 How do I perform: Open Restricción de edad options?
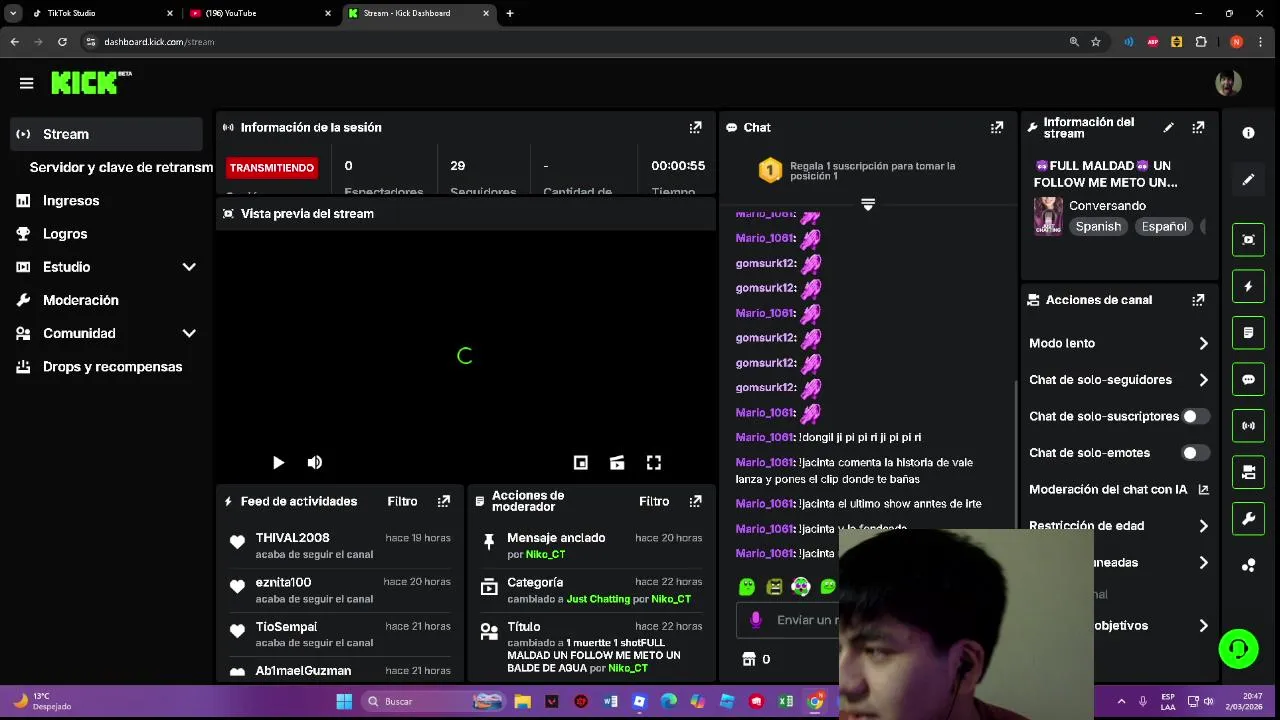(1119, 526)
